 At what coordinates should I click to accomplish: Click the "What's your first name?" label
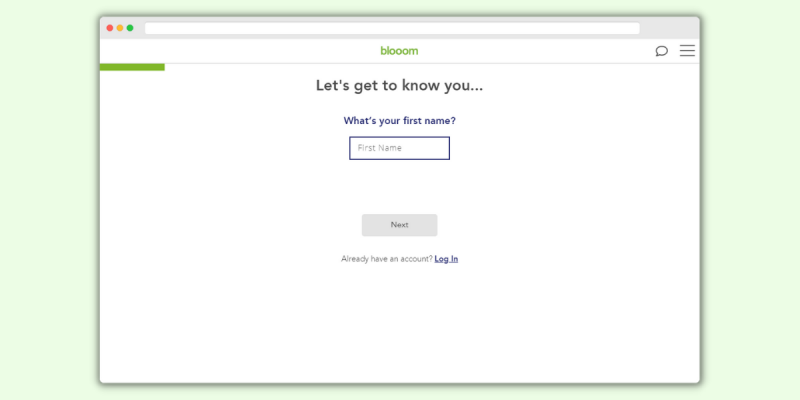[x=399, y=121]
